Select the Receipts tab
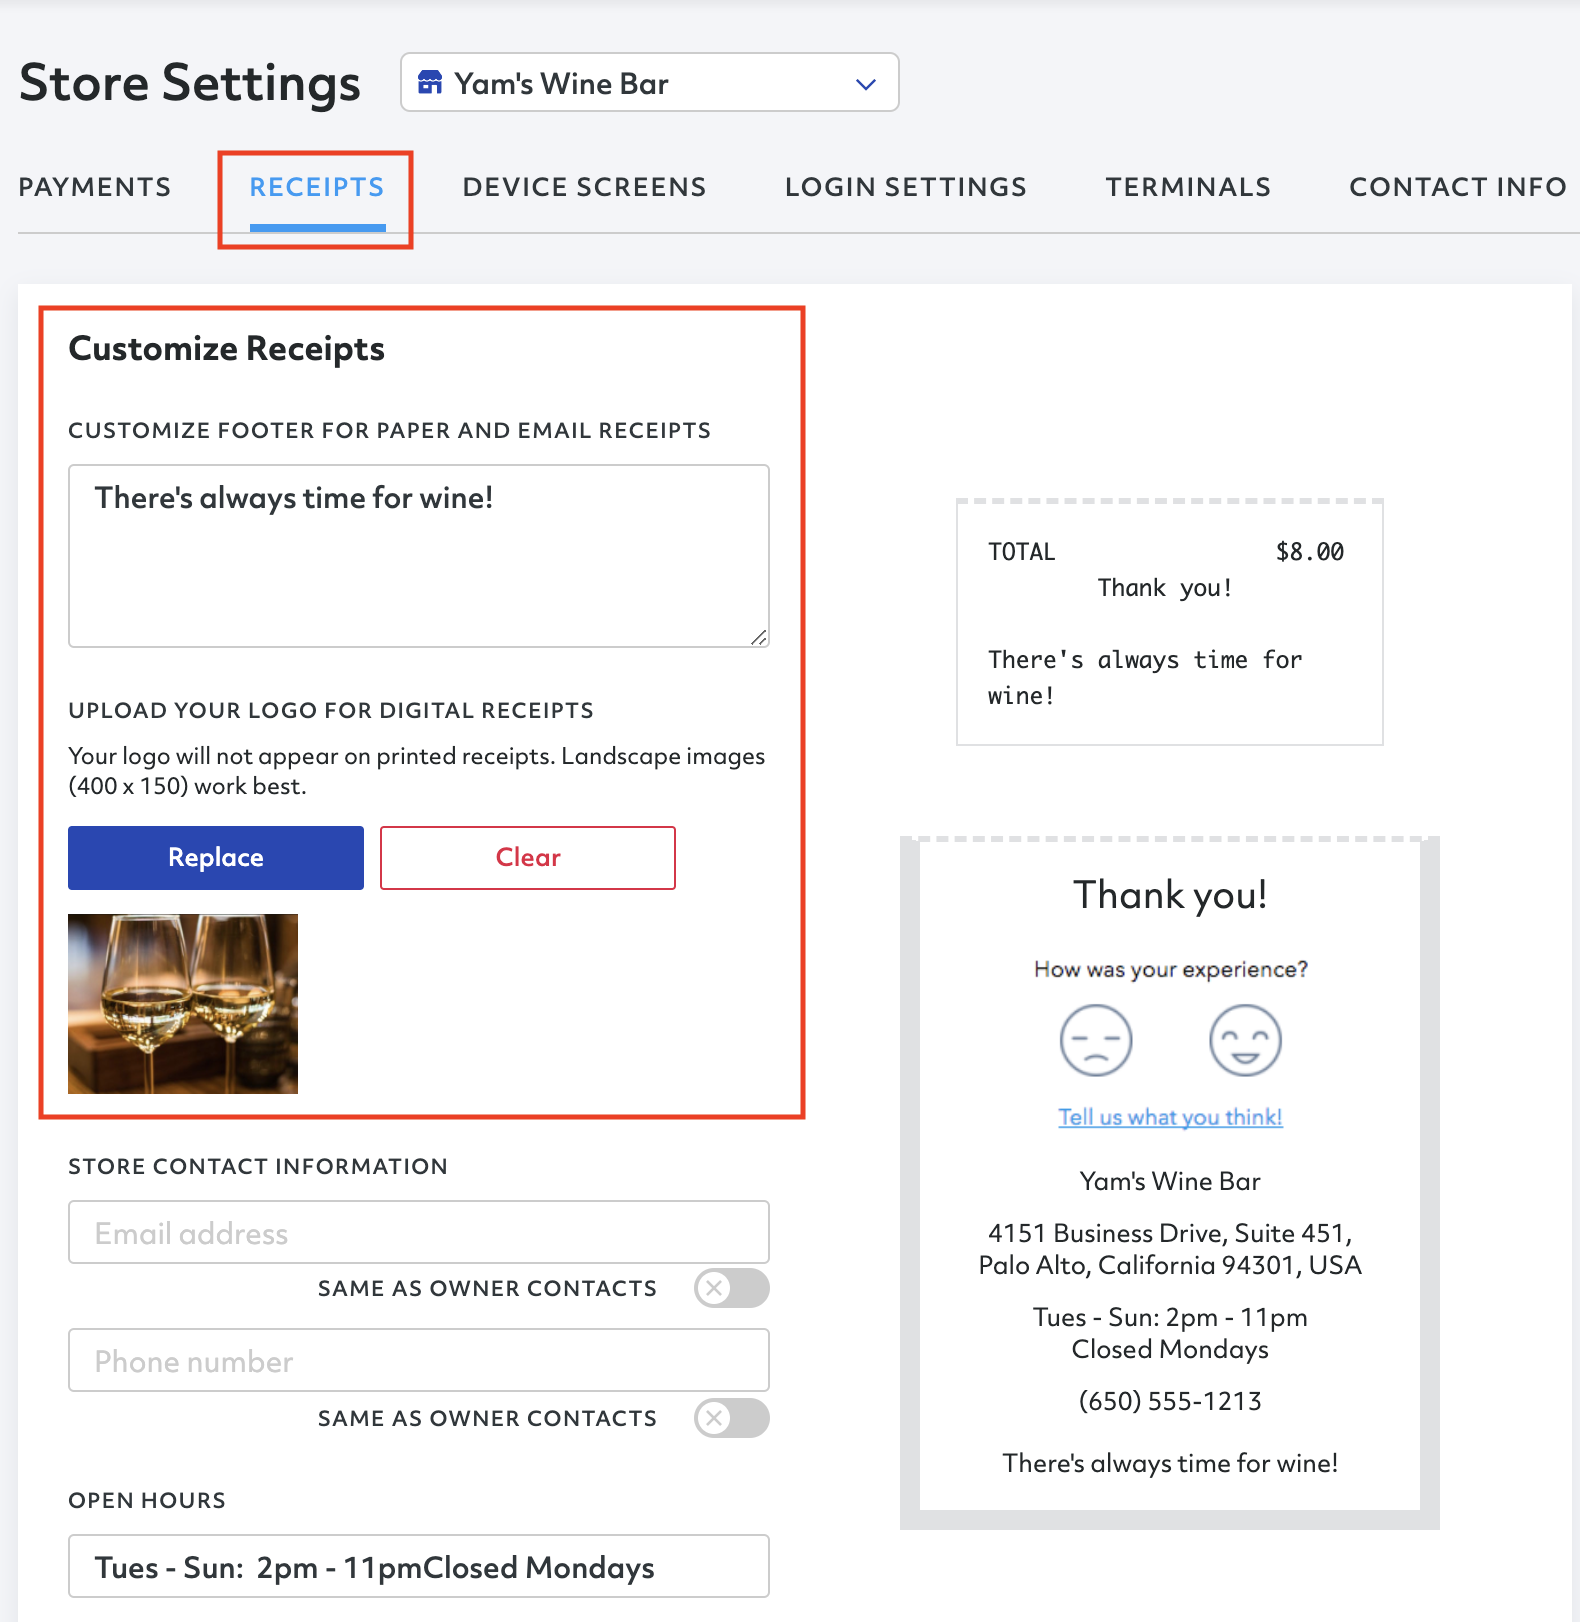The width and height of the screenshot is (1580, 1622). [x=317, y=187]
